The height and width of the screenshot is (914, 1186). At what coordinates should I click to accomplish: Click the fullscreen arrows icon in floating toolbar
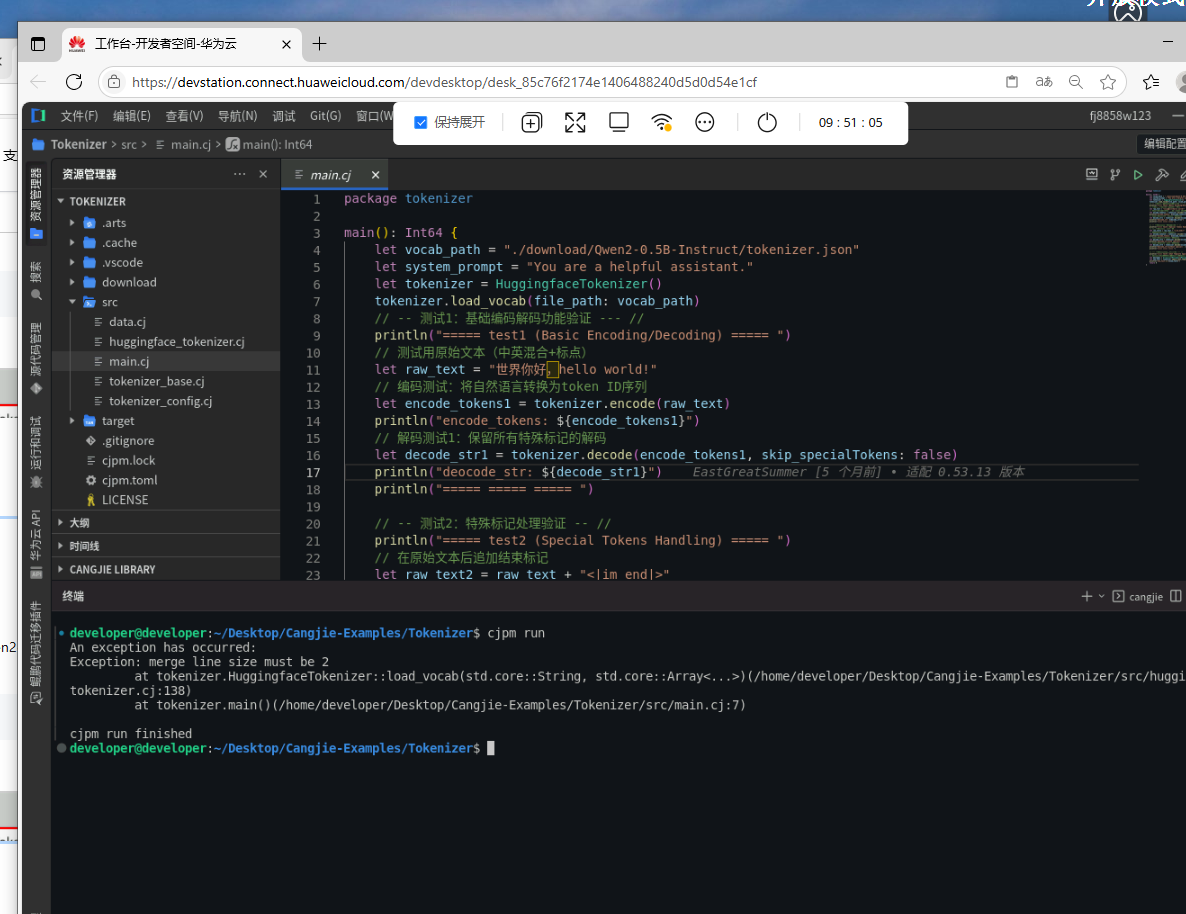pyautogui.click(x=575, y=123)
